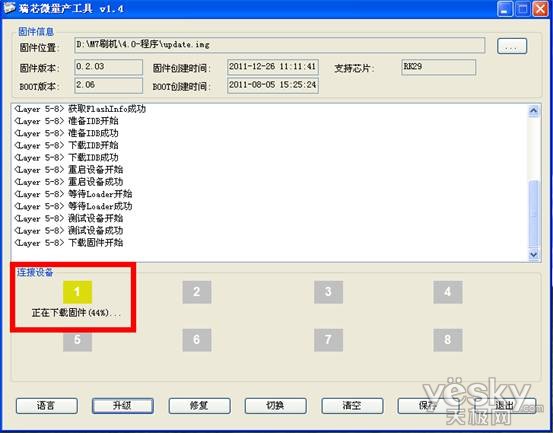Select device slot 6 square
Image resolution: width=553 pixels, height=433 pixels.
coord(197,340)
